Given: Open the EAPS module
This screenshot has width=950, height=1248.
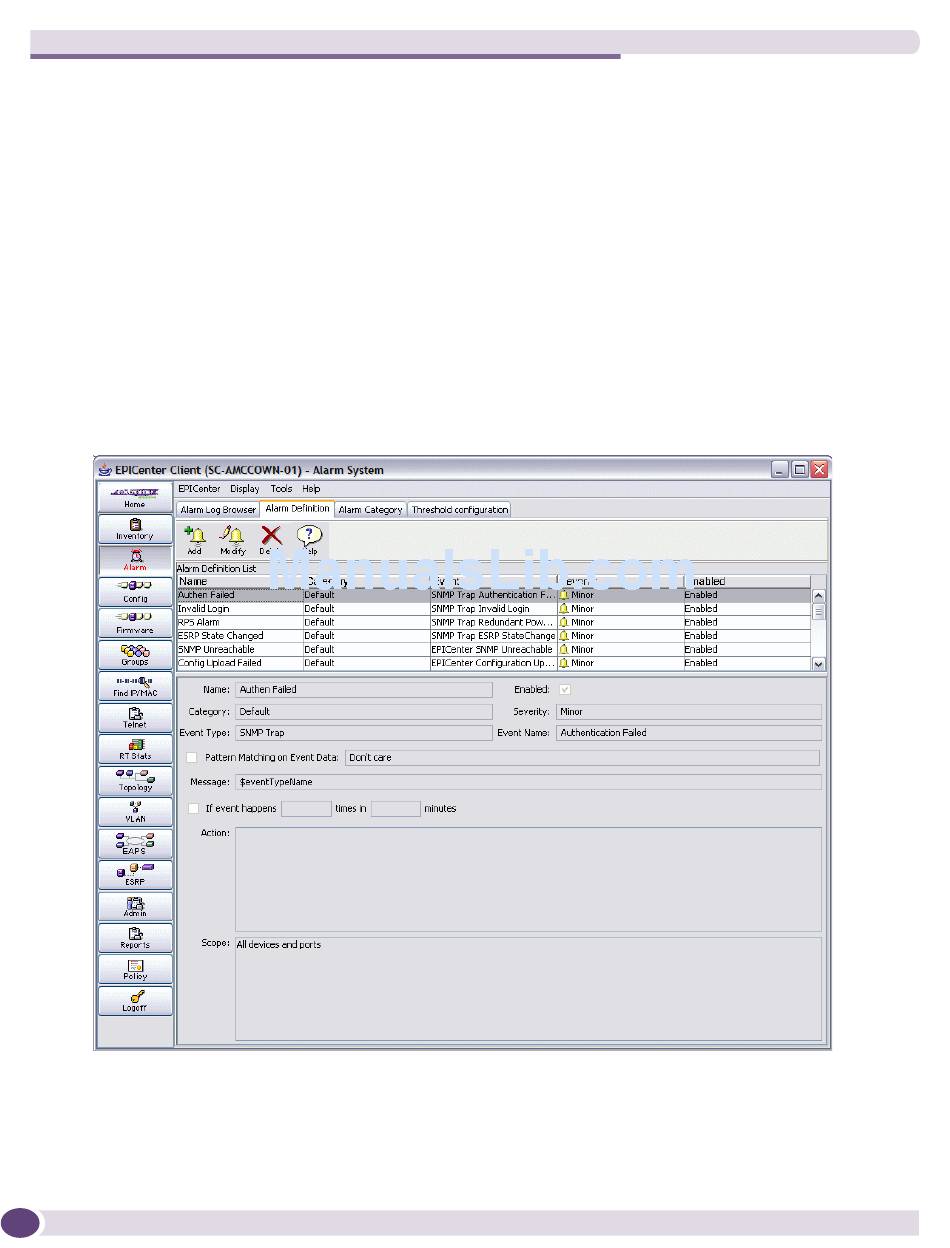Looking at the screenshot, I should coord(135,843).
